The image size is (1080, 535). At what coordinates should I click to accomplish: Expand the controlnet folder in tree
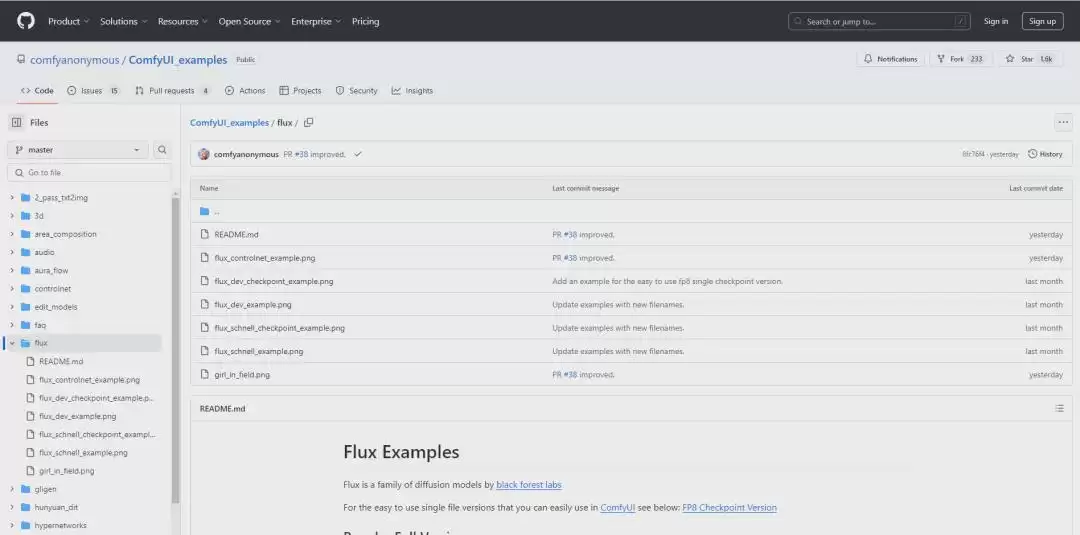tap(12, 289)
